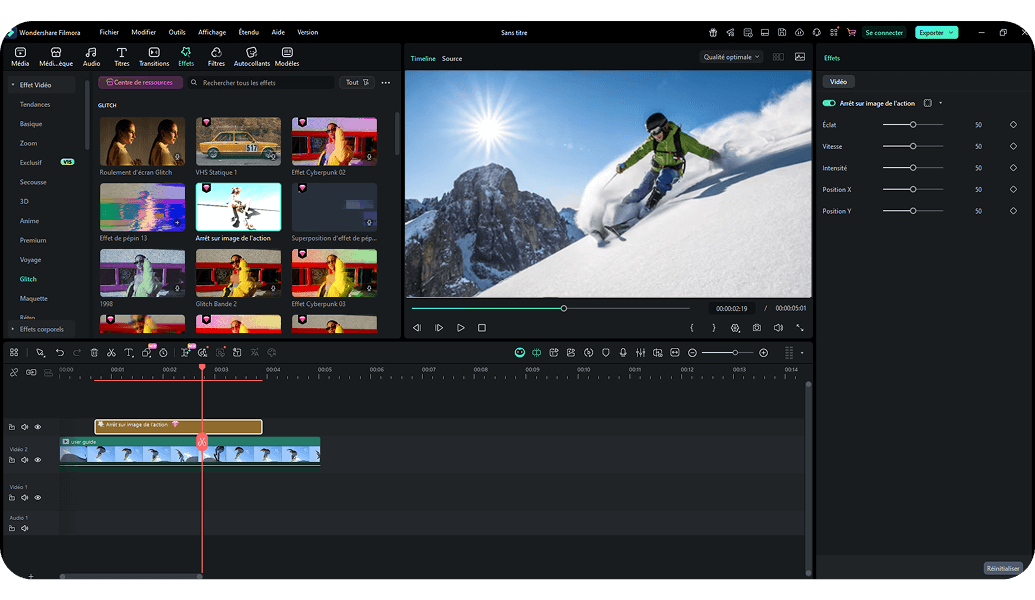Click the undo arrow in timeline toolbar
Screen dimensions: 1035x600
(59, 353)
